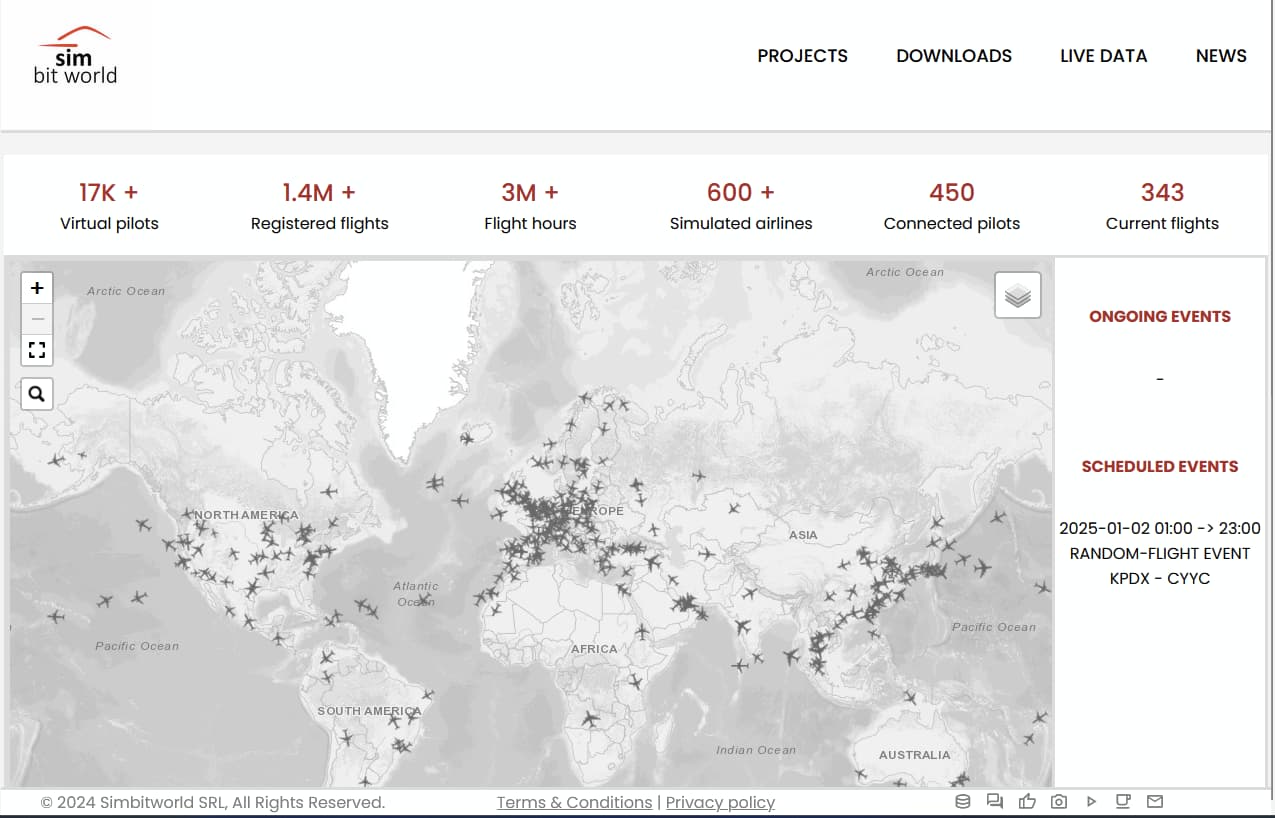Screen dimensions: 1275x818
Task: Open the Terms & Conditions link
Action: tap(574, 802)
